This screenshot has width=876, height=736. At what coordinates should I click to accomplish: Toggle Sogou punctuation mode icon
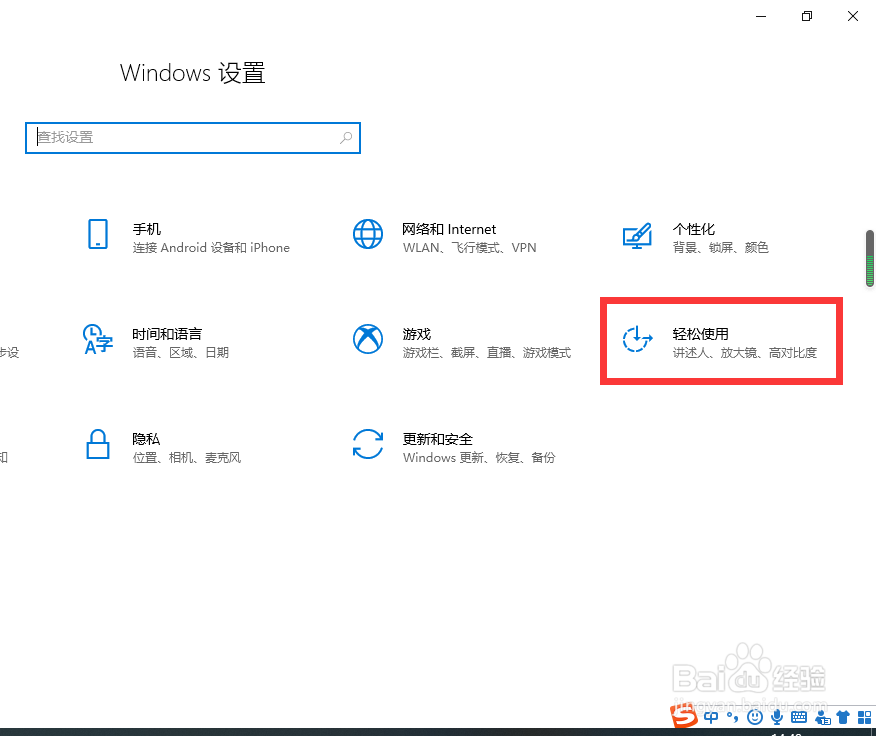point(732,717)
